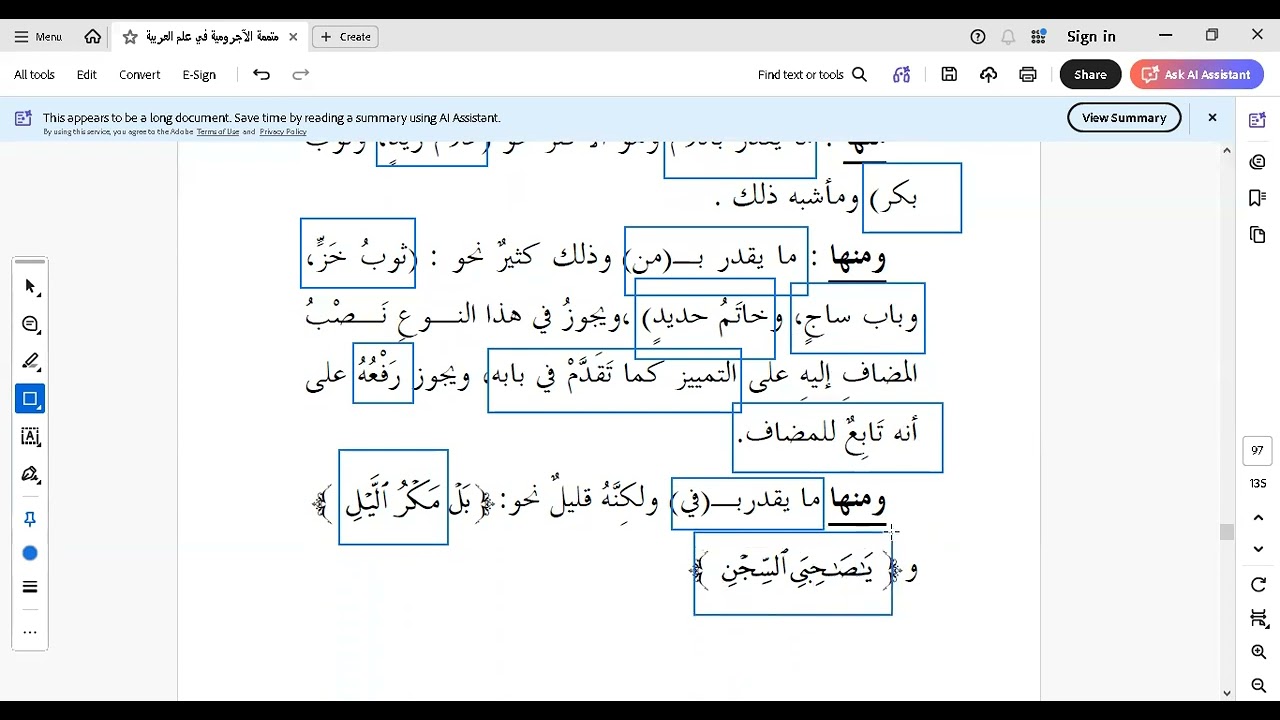This screenshot has height=720, width=1280.
Task: Star the current document tab
Action: tap(130, 37)
